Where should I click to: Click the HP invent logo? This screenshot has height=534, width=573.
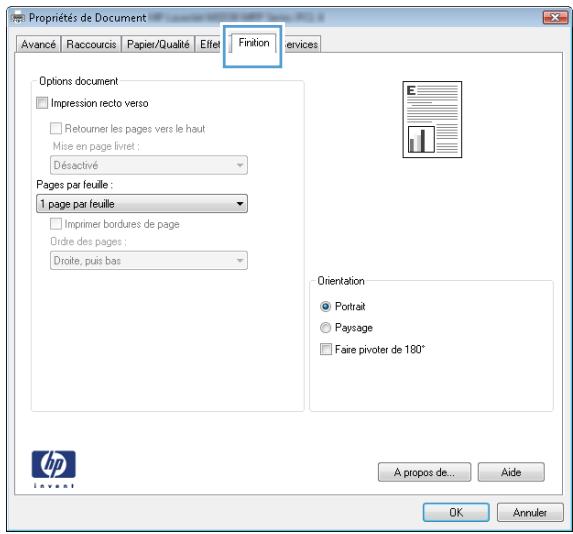click(x=53, y=469)
